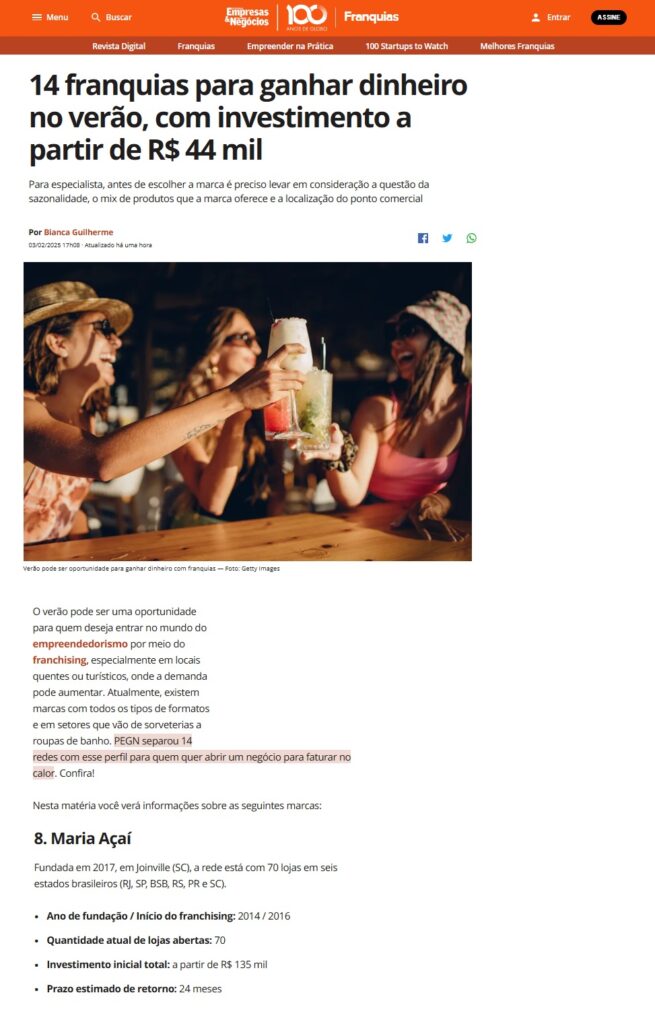Follow the empreendedorismo hyperlink
This screenshot has height=1024, width=655.
click(x=80, y=644)
